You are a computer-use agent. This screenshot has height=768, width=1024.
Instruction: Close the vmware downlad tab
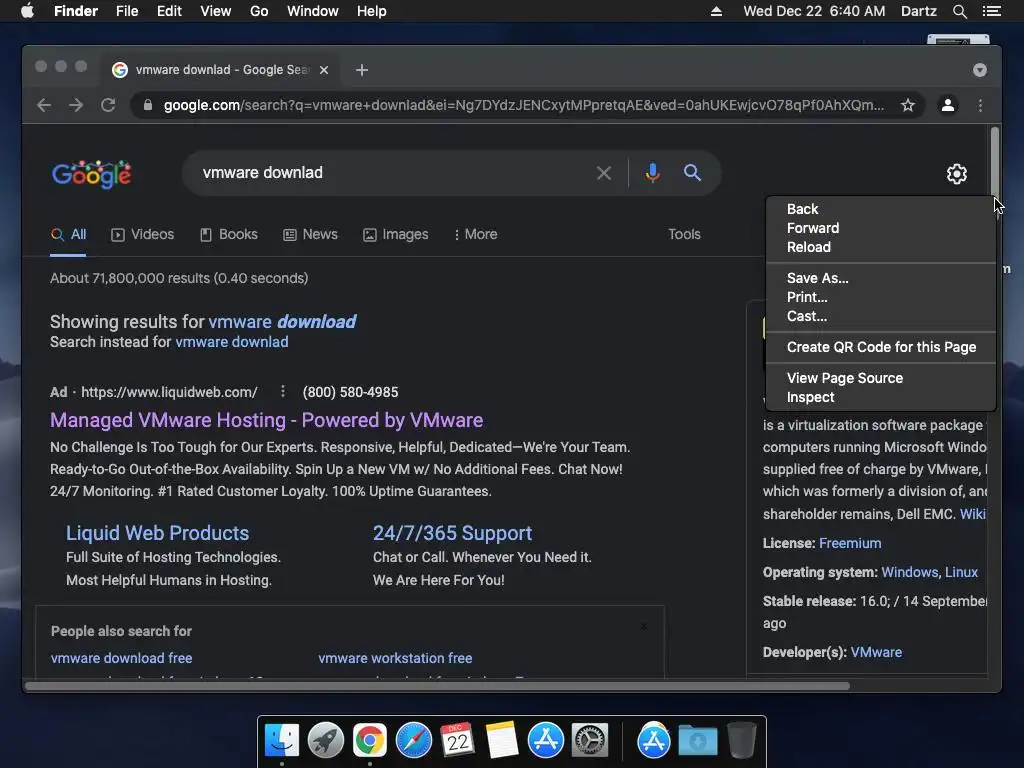tap(324, 70)
